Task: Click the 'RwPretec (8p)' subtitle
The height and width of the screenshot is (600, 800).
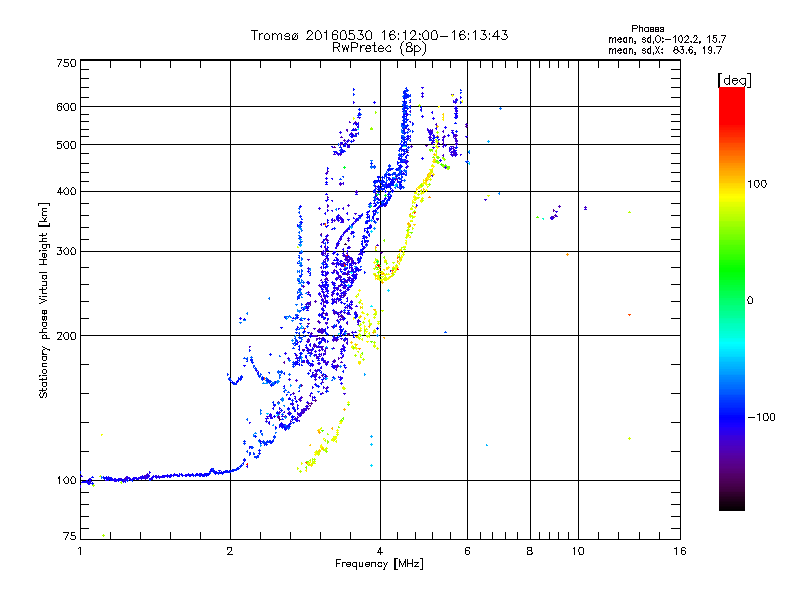Action: pos(379,48)
